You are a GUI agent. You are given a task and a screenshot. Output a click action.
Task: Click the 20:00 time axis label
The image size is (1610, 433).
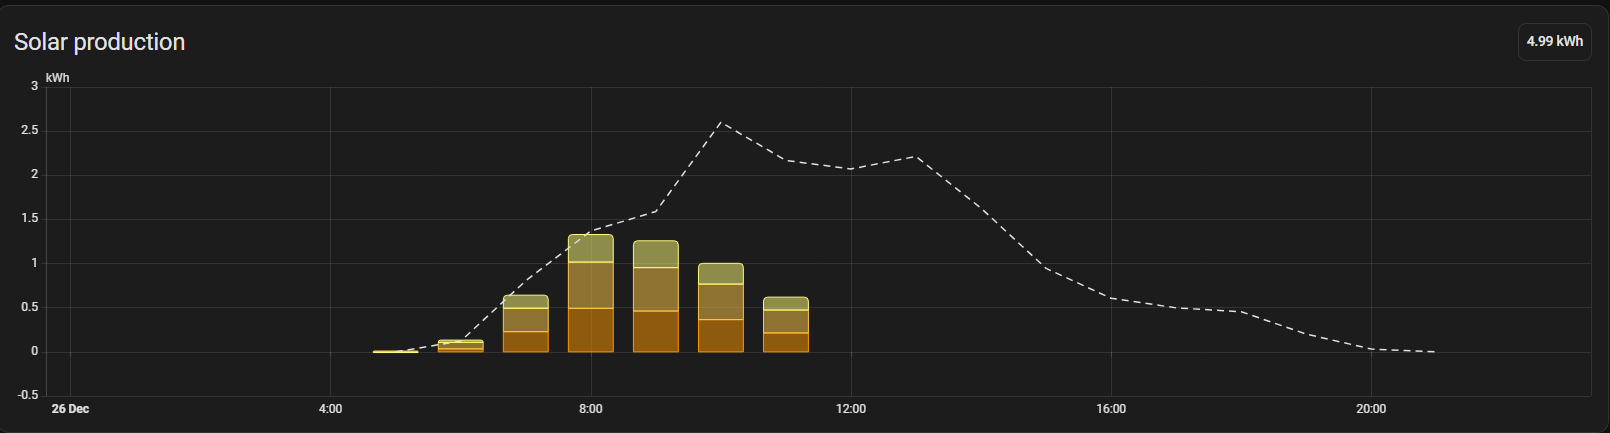pos(1371,409)
